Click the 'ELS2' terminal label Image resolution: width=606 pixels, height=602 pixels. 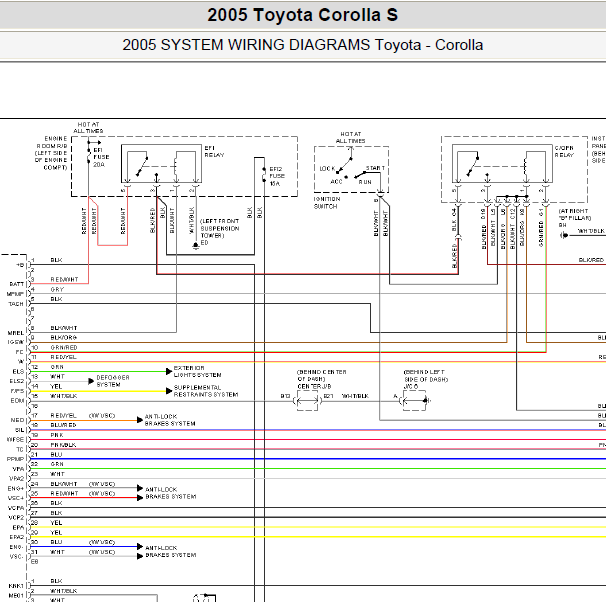point(17,381)
